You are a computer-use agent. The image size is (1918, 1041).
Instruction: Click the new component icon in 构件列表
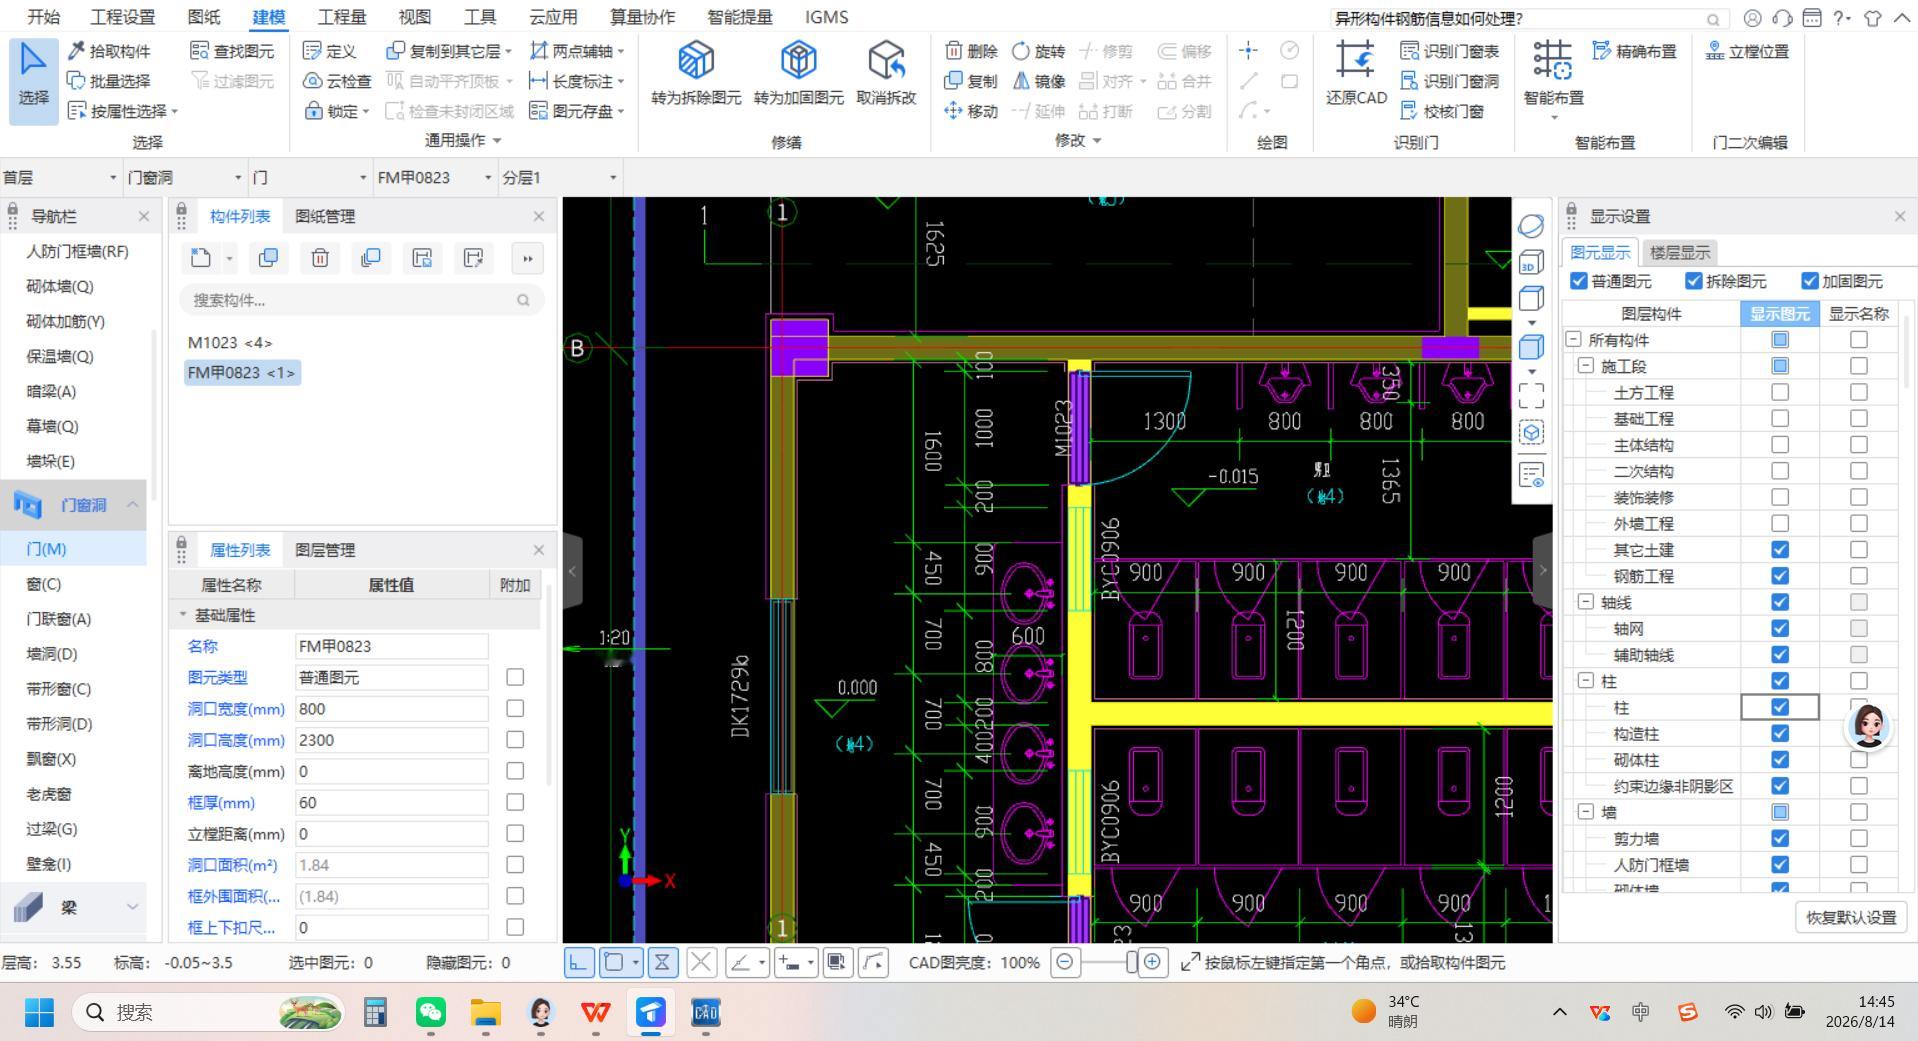pos(201,258)
